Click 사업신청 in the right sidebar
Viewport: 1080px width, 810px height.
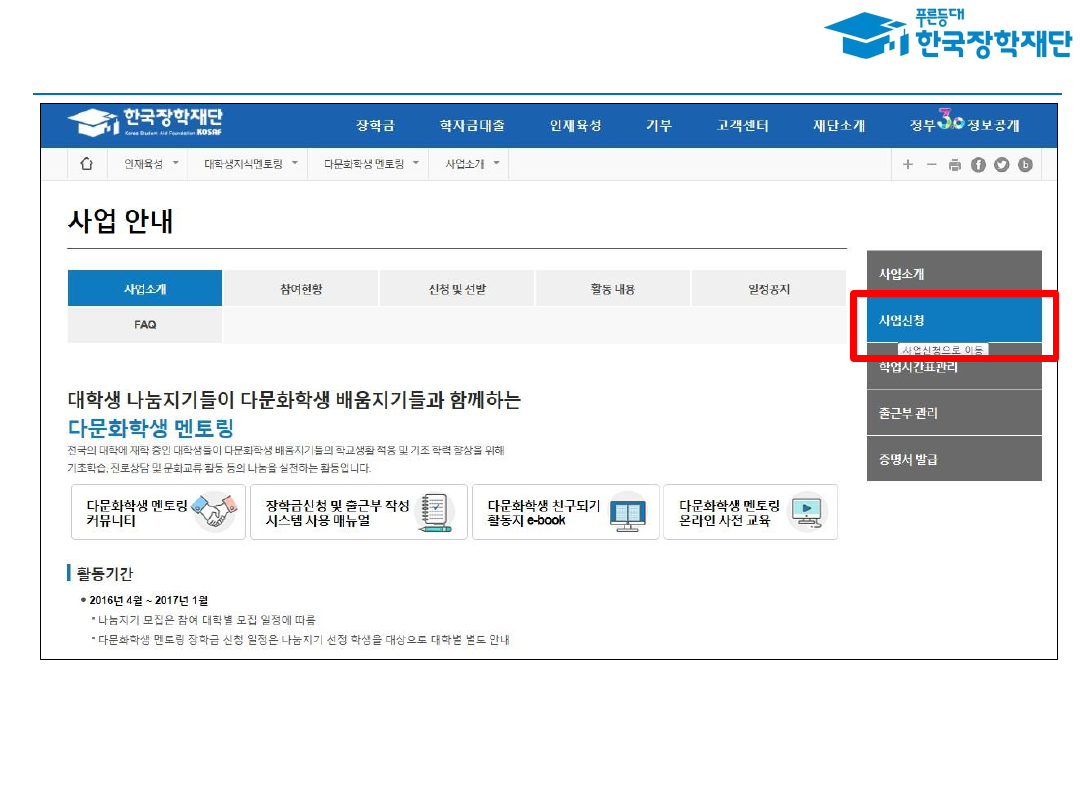[953, 321]
